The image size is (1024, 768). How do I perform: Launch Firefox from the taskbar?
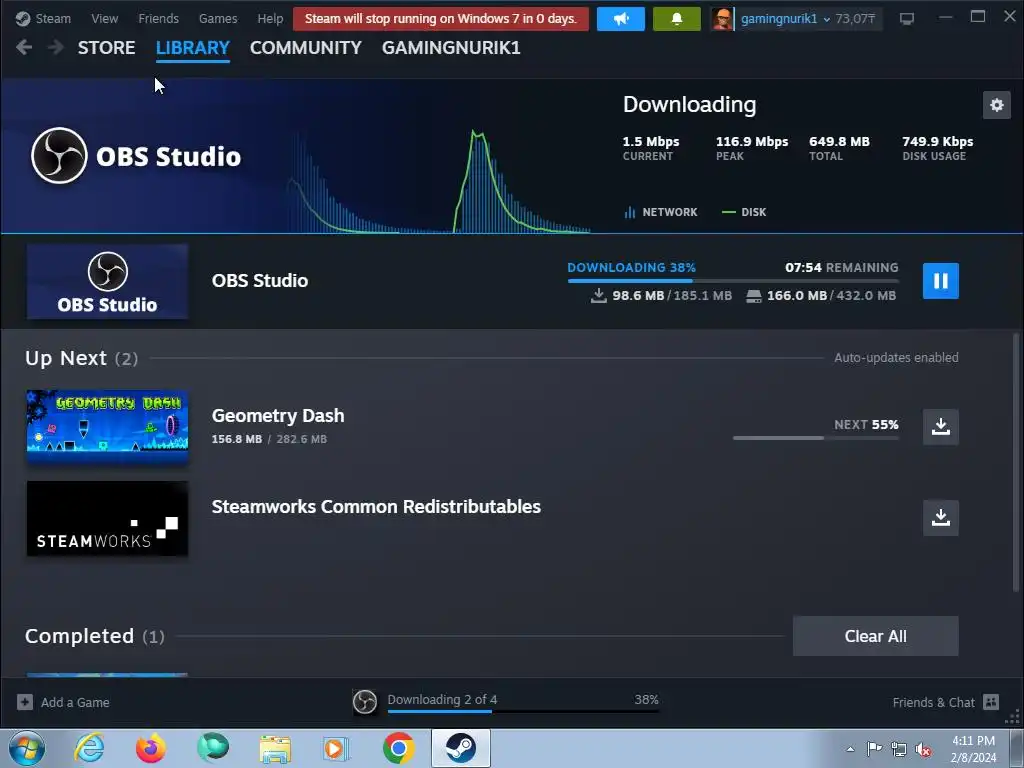151,748
